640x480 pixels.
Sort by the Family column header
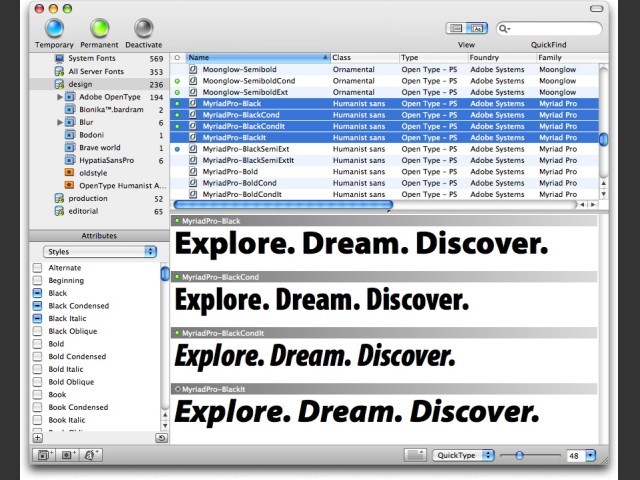572,58
